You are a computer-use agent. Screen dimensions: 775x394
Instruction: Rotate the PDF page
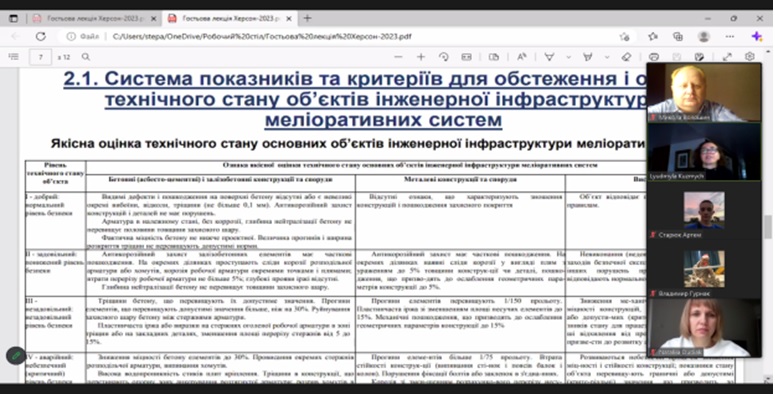443,57
